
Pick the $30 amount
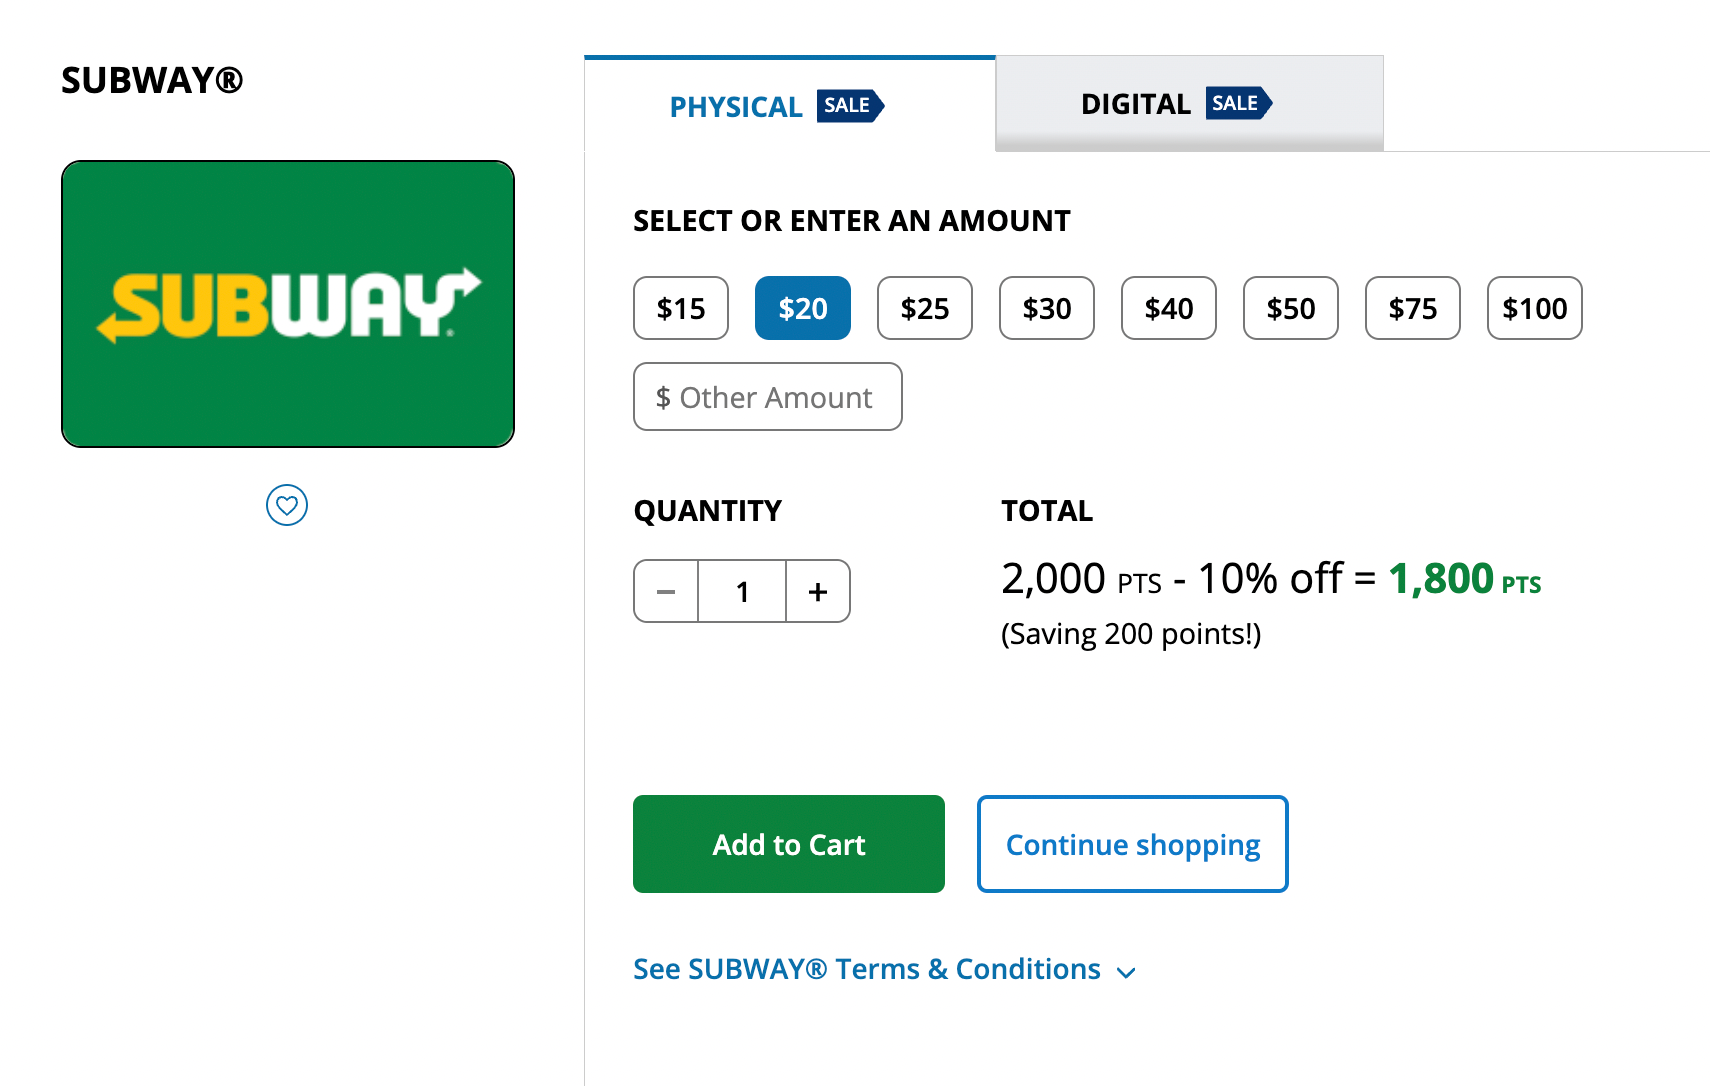1047,308
